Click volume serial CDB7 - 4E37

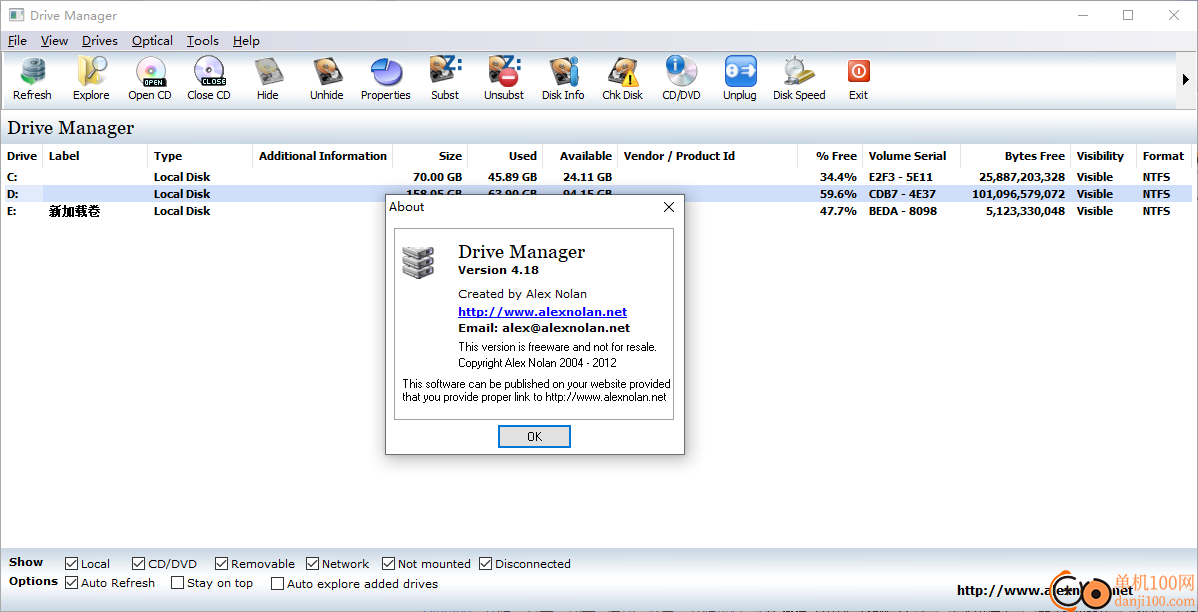coord(902,194)
